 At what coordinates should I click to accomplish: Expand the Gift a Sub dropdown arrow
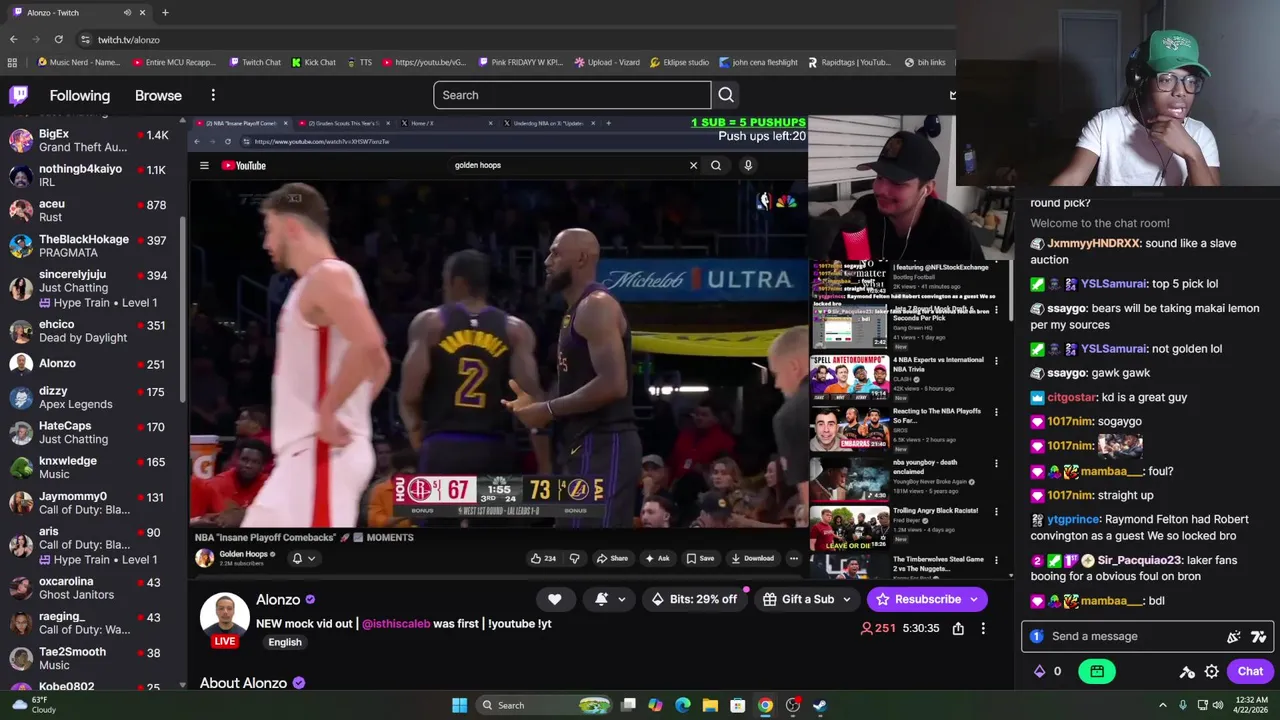point(847,599)
